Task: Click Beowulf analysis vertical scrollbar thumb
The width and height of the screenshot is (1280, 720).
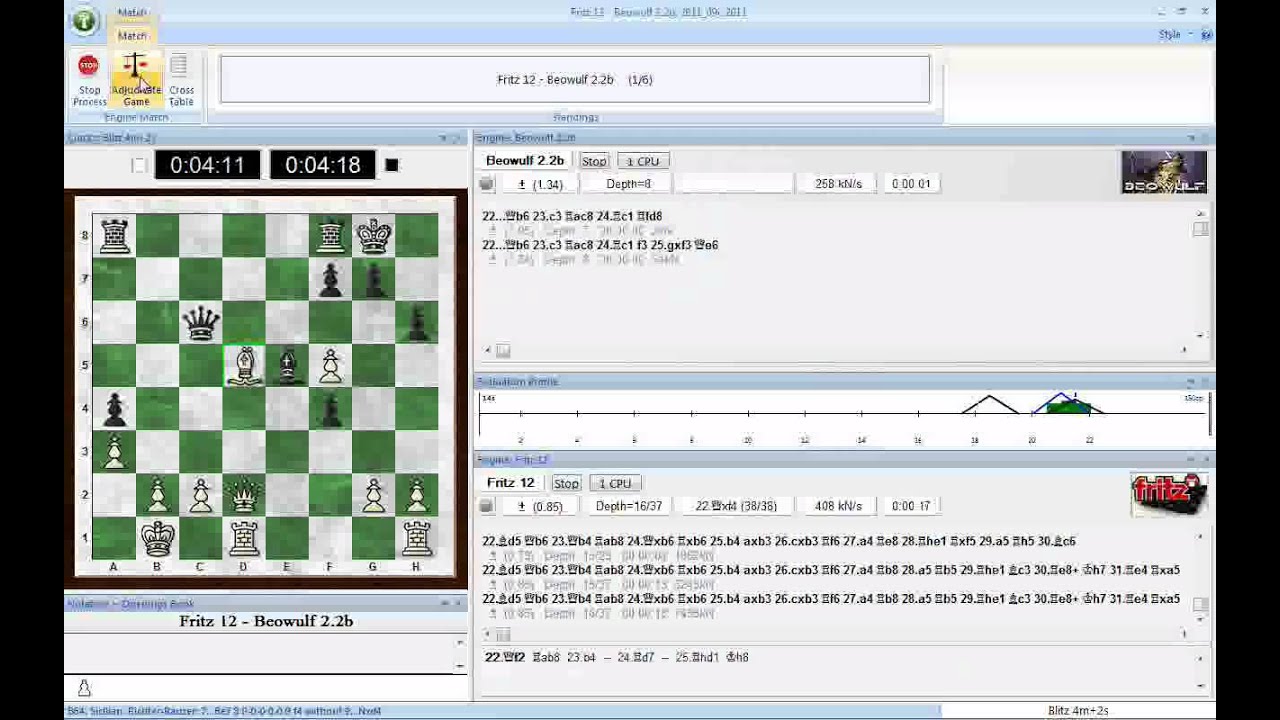Action: click(1200, 229)
